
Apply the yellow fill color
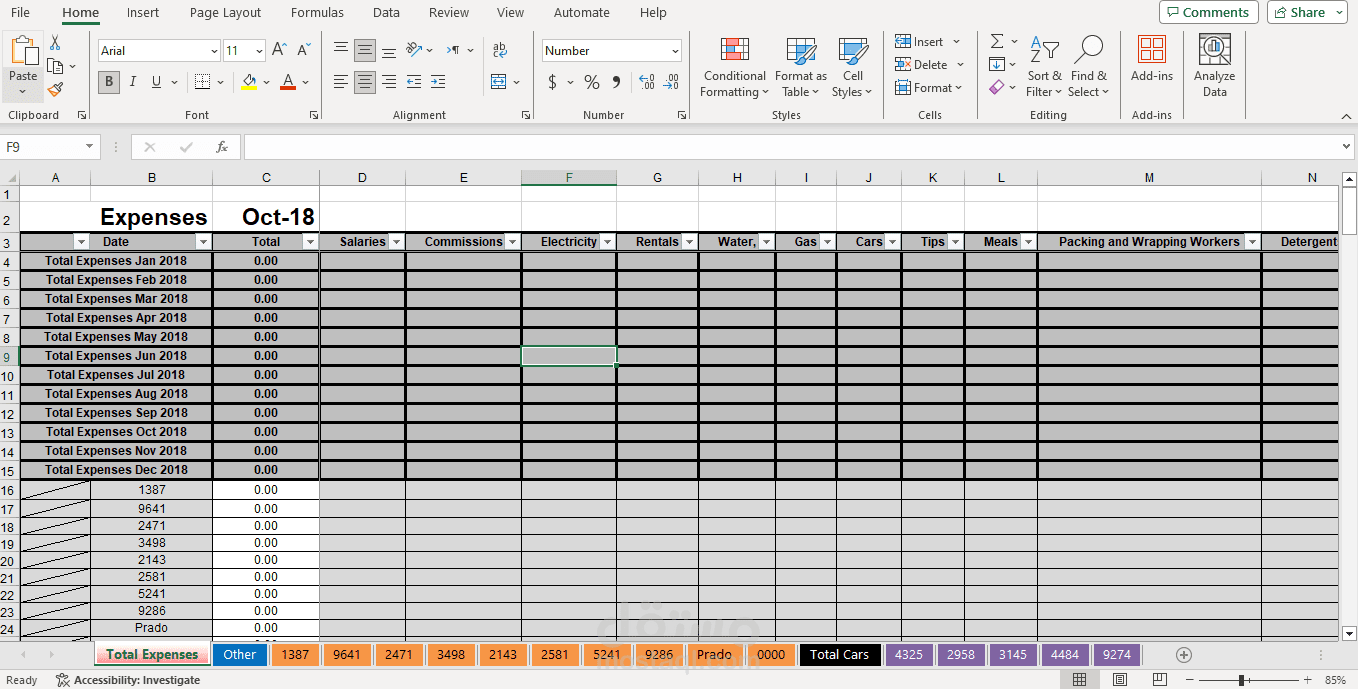(249, 82)
